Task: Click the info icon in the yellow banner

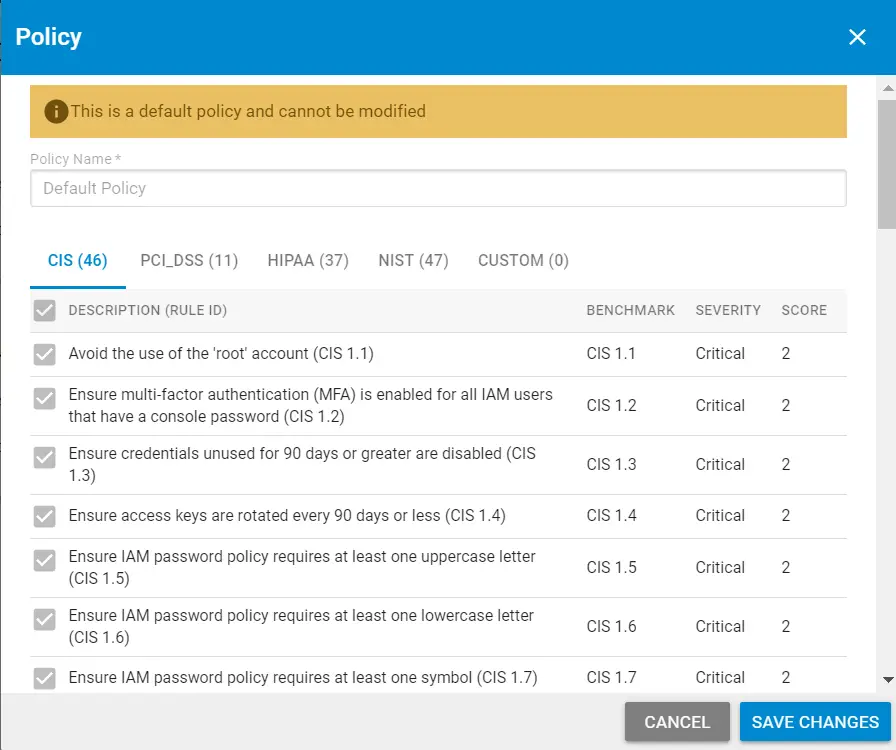Action: (x=56, y=111)
